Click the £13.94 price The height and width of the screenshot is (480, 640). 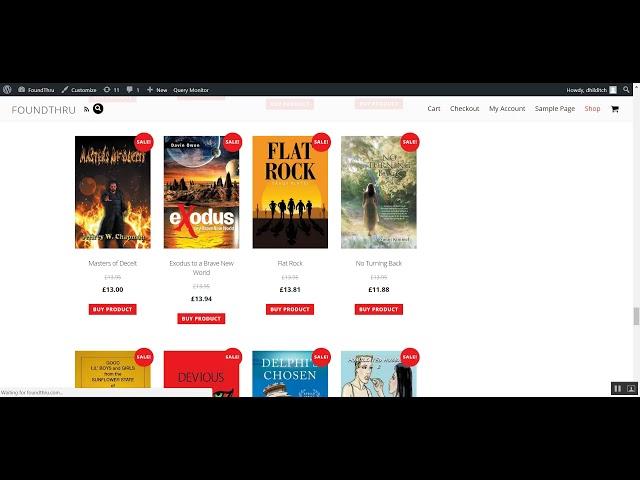coord(201,299)
